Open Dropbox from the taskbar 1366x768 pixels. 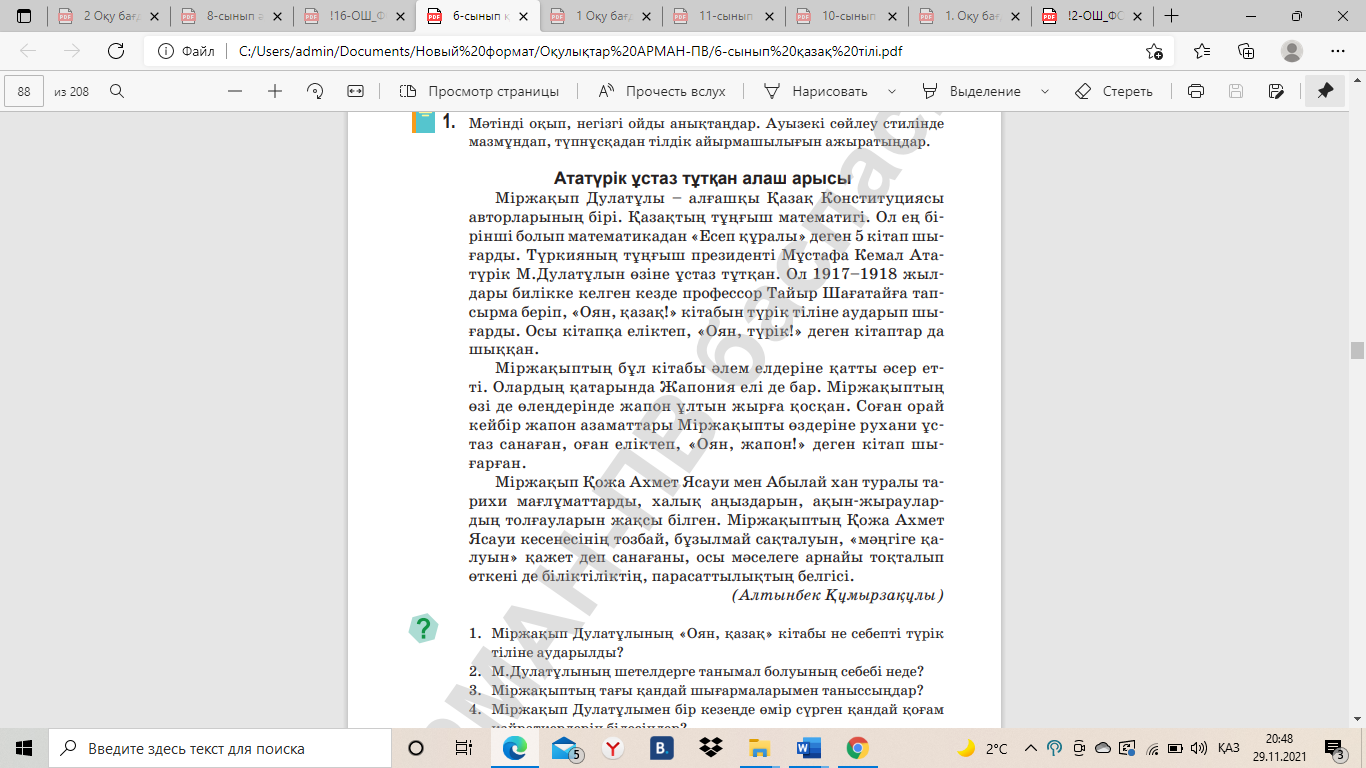click(711, 748)
